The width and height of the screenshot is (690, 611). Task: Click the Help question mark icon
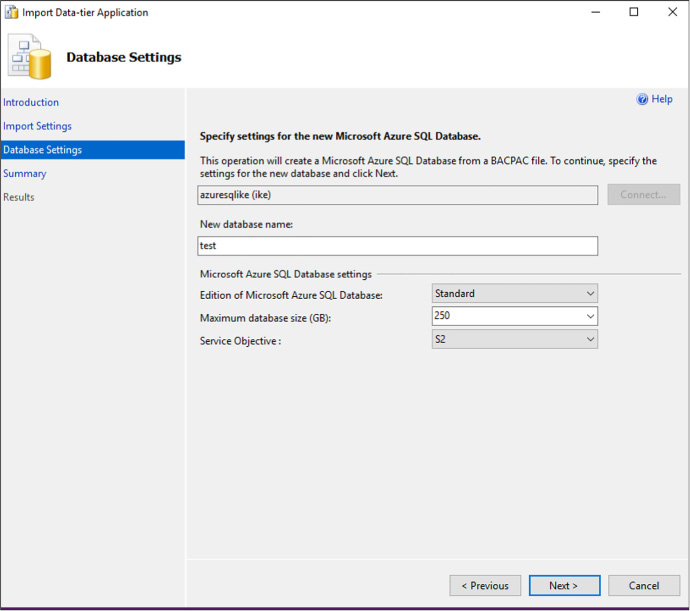pyautogui.click(x=642, y=99)
